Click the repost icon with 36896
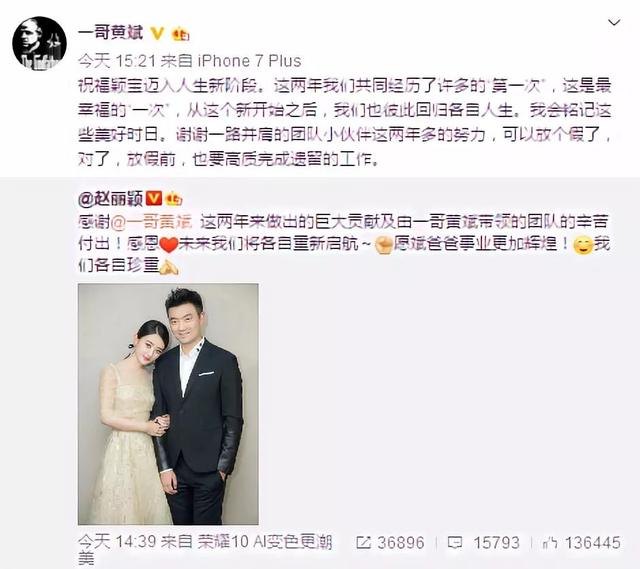This screenshot has height=569, width=640. click(363, 542)
